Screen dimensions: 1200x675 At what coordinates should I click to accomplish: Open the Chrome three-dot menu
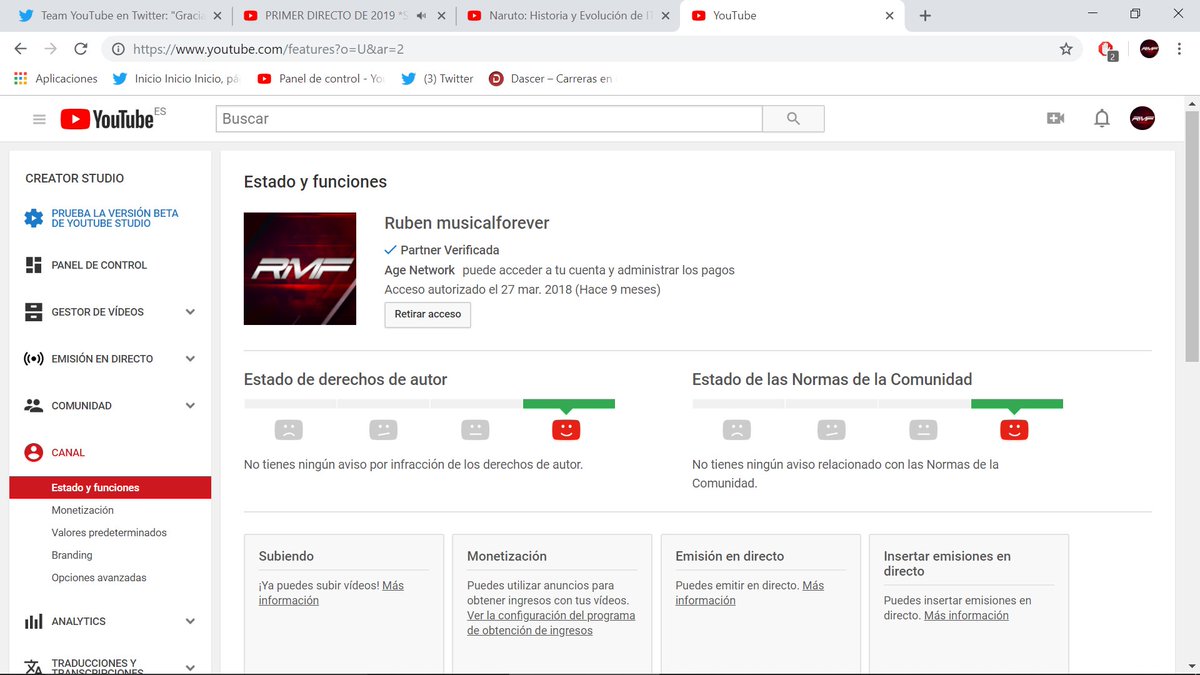click(x=1181, y=49)
